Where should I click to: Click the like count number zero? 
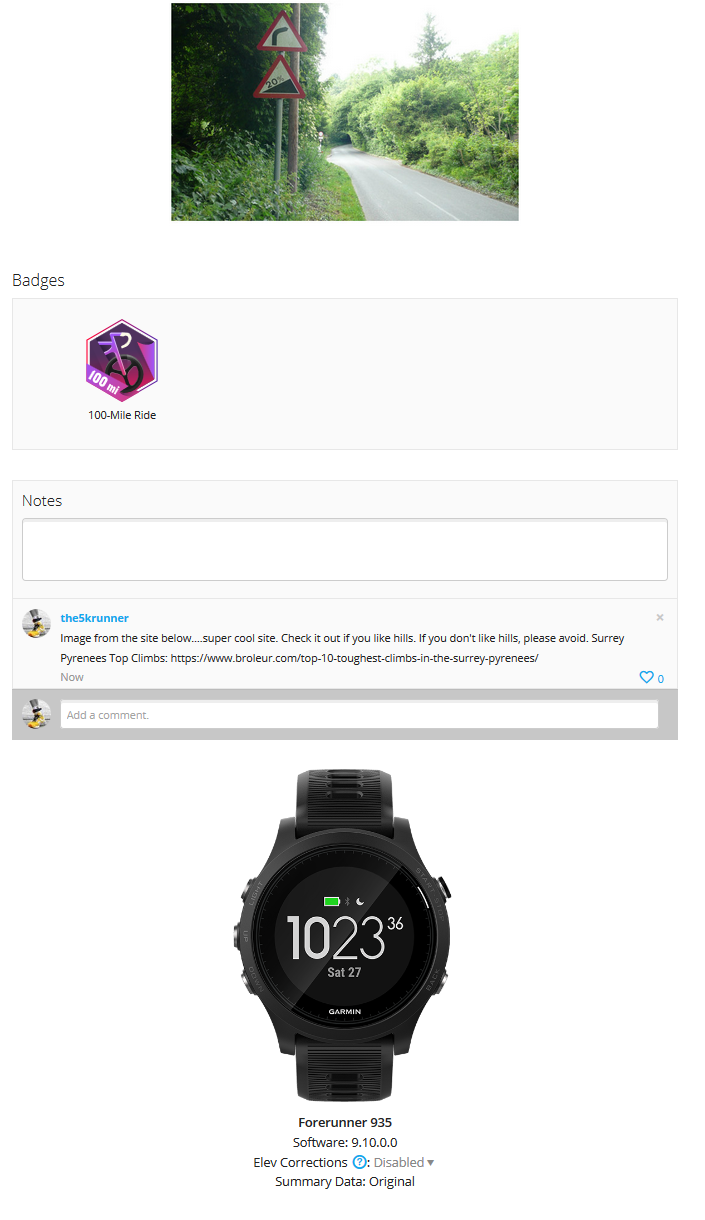point(660,679)
